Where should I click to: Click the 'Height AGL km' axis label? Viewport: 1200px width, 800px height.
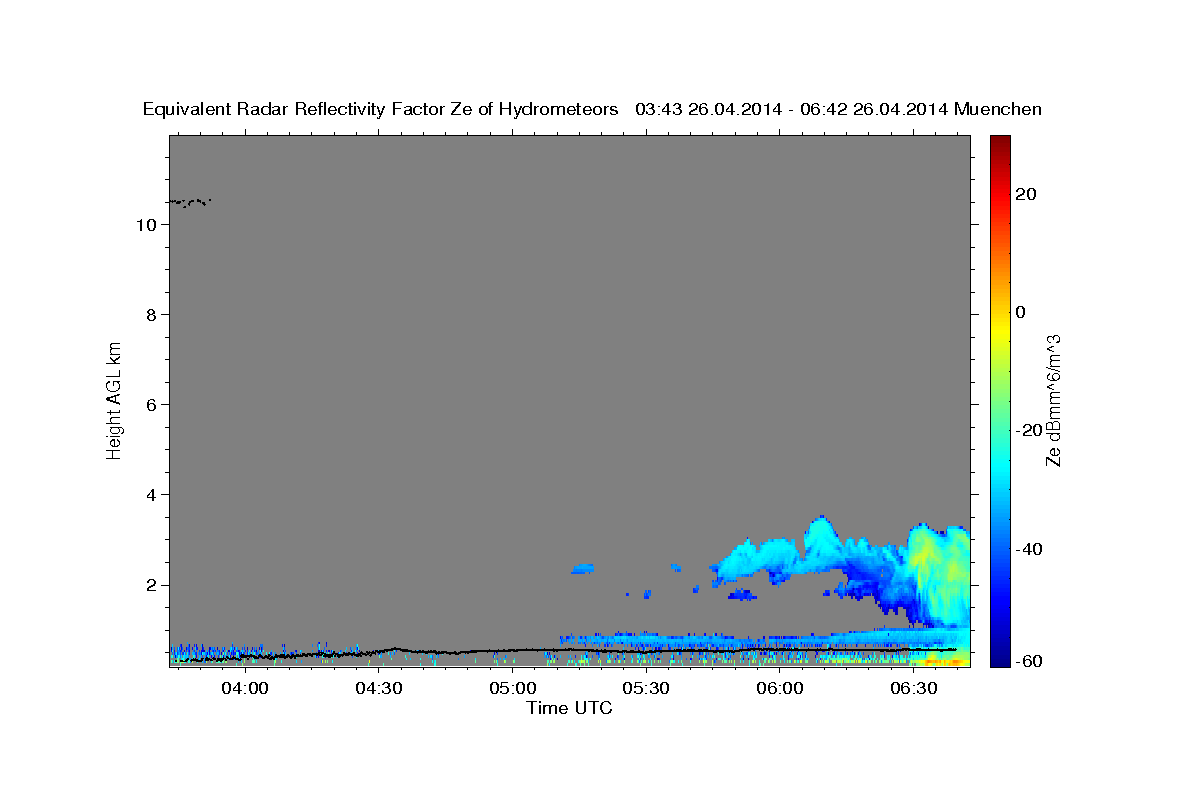115,399
